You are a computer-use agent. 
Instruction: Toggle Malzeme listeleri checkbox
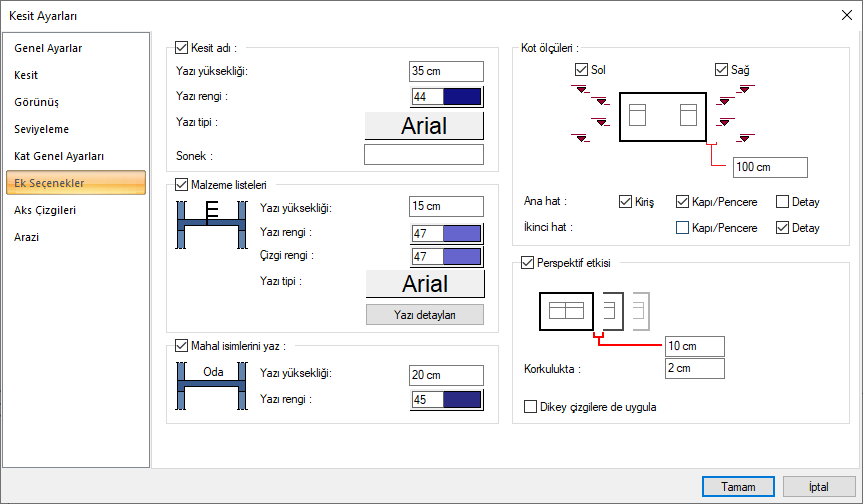click(x=182, y=185)
